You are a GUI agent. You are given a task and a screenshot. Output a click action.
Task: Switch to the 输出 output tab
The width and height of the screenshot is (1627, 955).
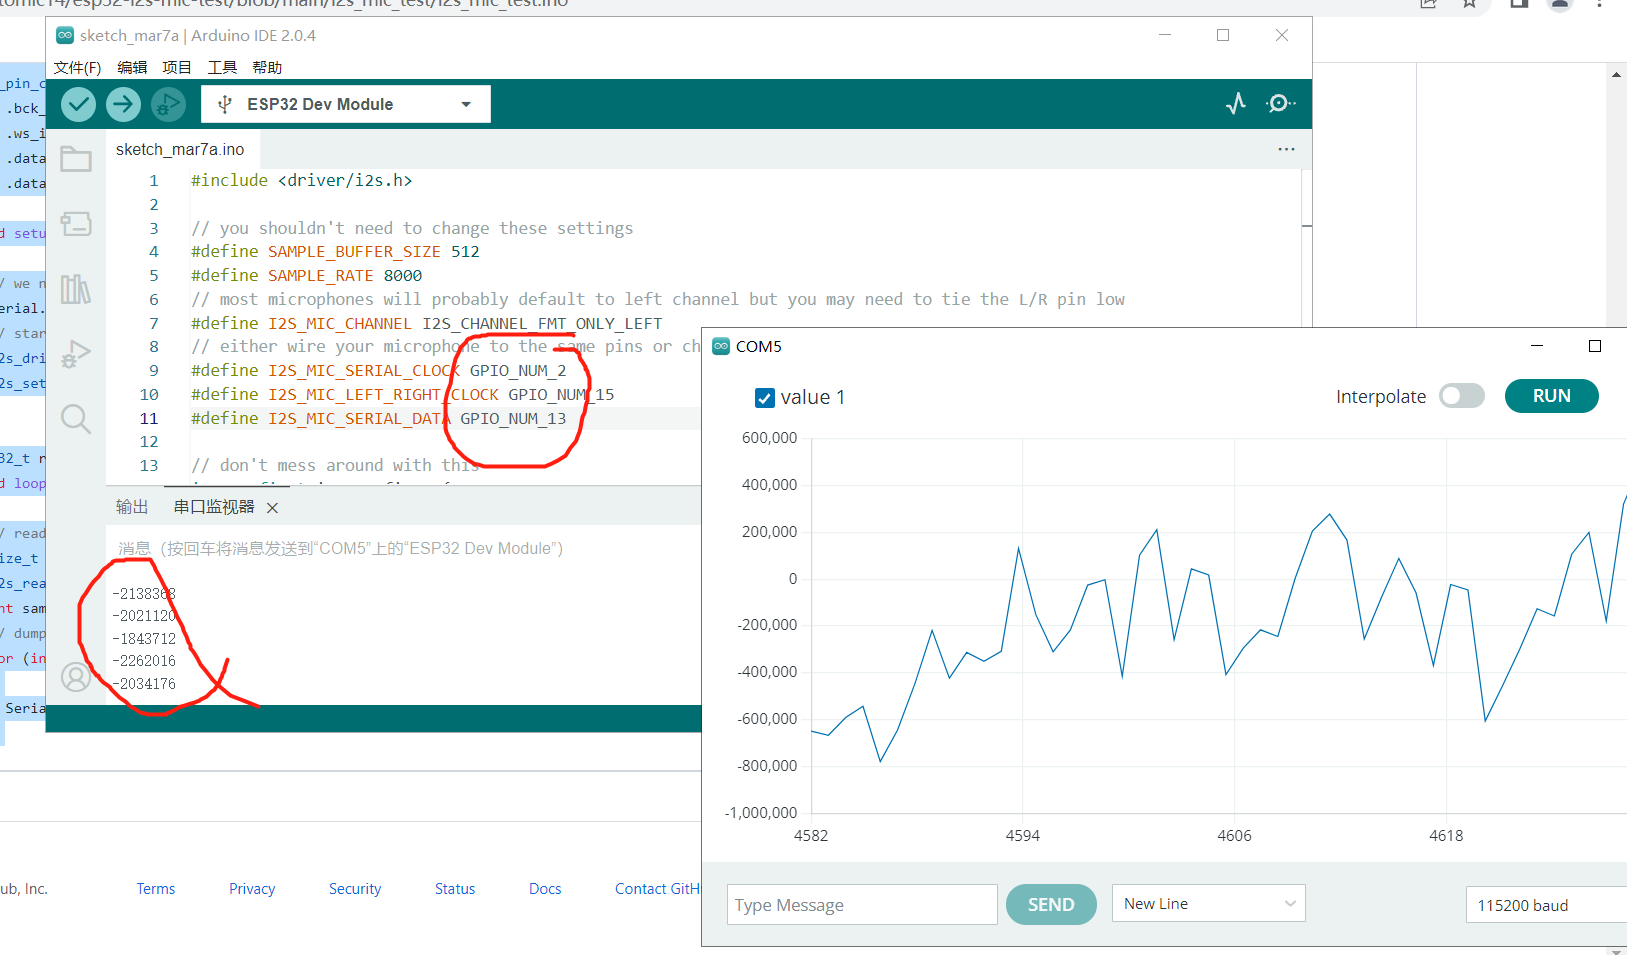click(x=132, y=507)
